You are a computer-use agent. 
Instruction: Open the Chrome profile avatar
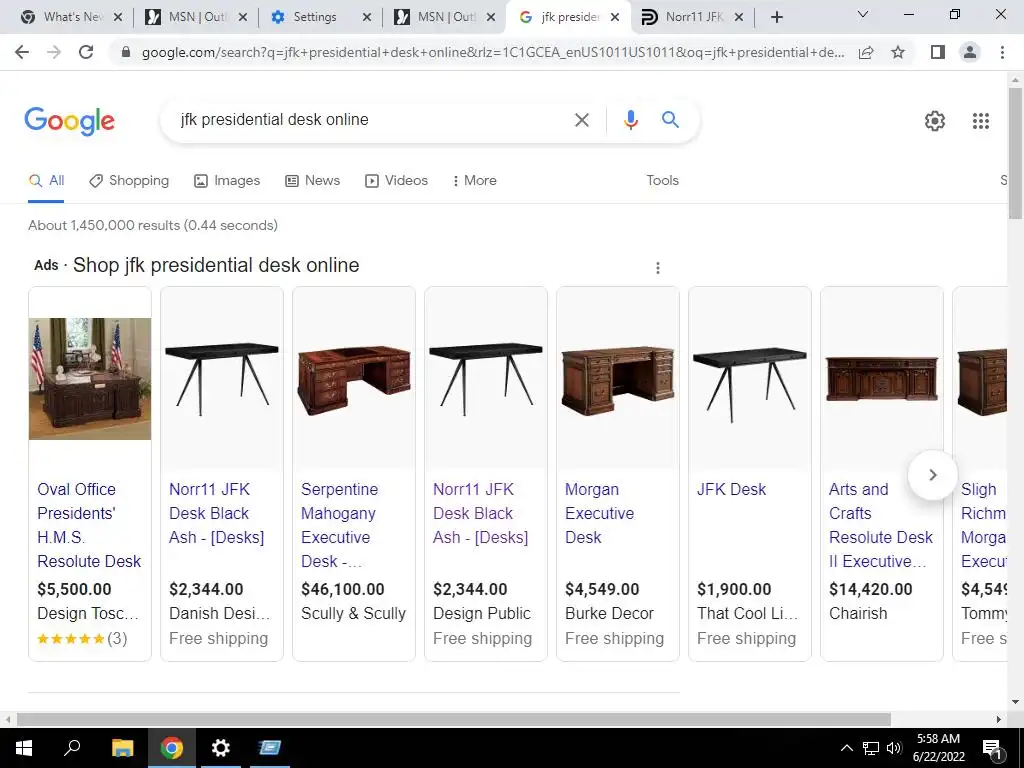coord(970,52)
